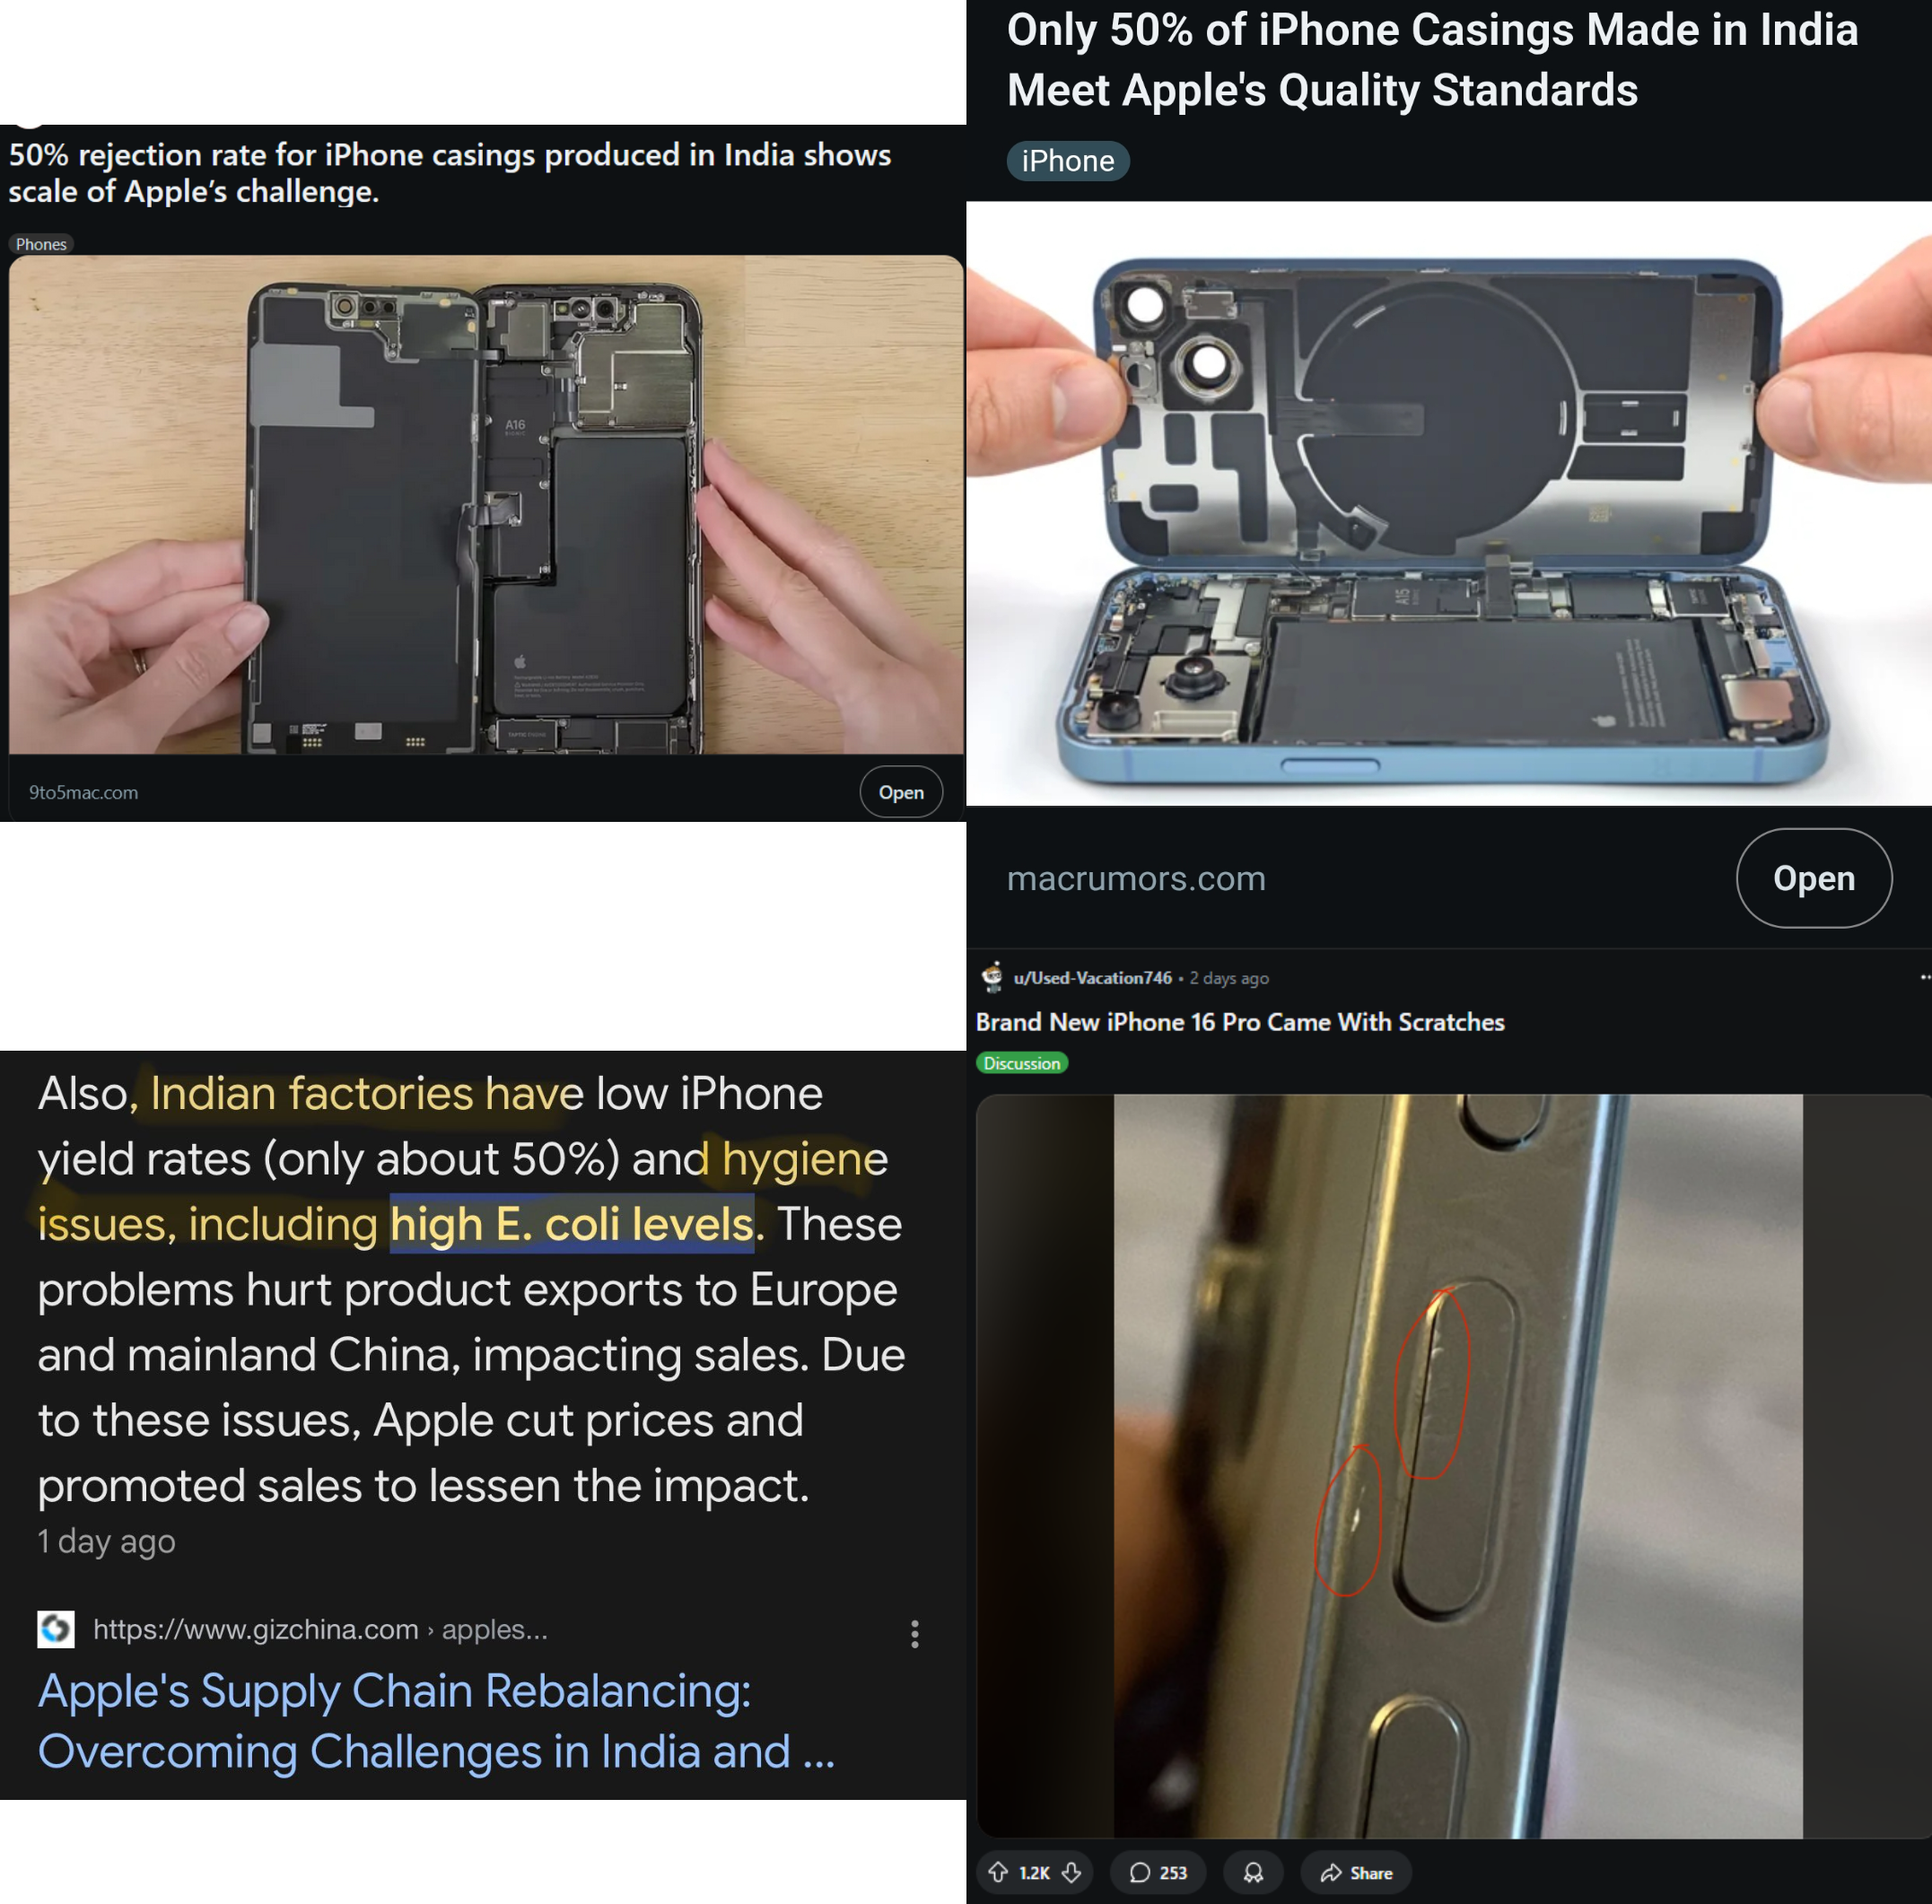Open the macrumors.com article
The image size is (1932, 1904).
pyautogui.click(x=1813, y=878)
